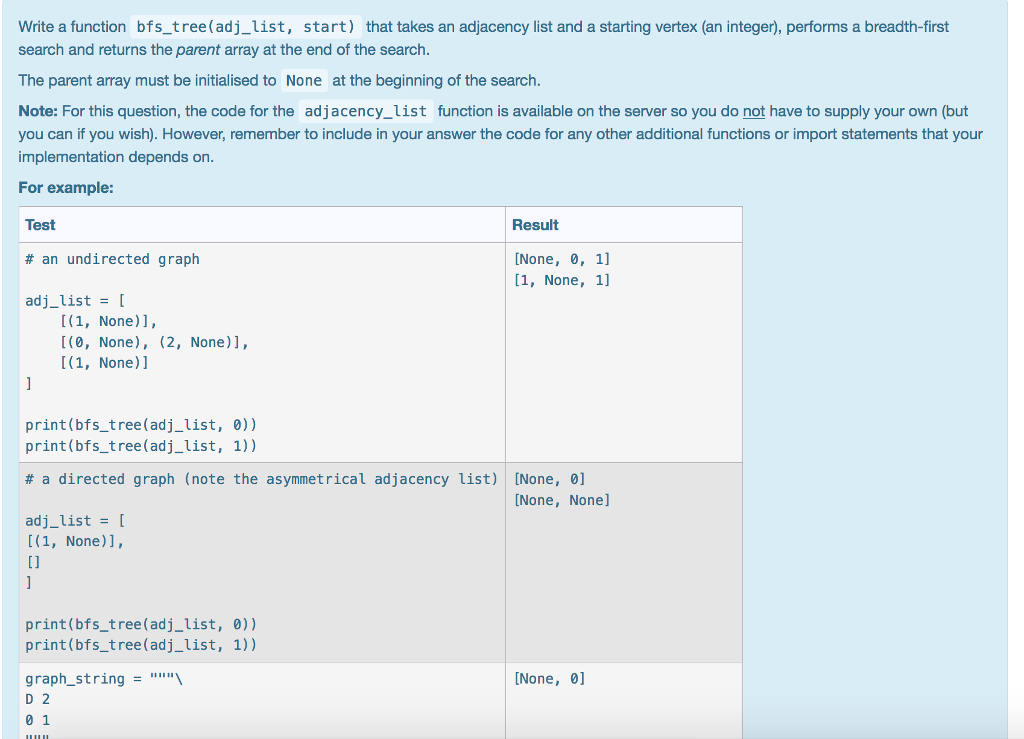Select the adjacency_list inline code snippet
The image size is (1024, 739).
pyautogui.click(x=364, y=111)
